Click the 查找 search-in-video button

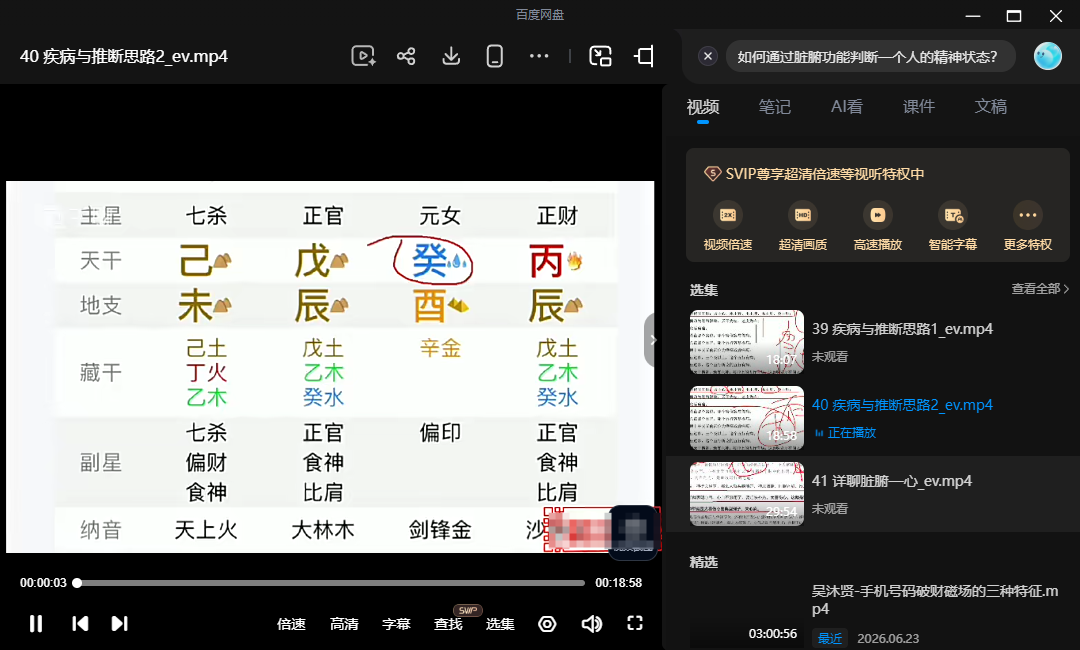click(x=448, y=624)
